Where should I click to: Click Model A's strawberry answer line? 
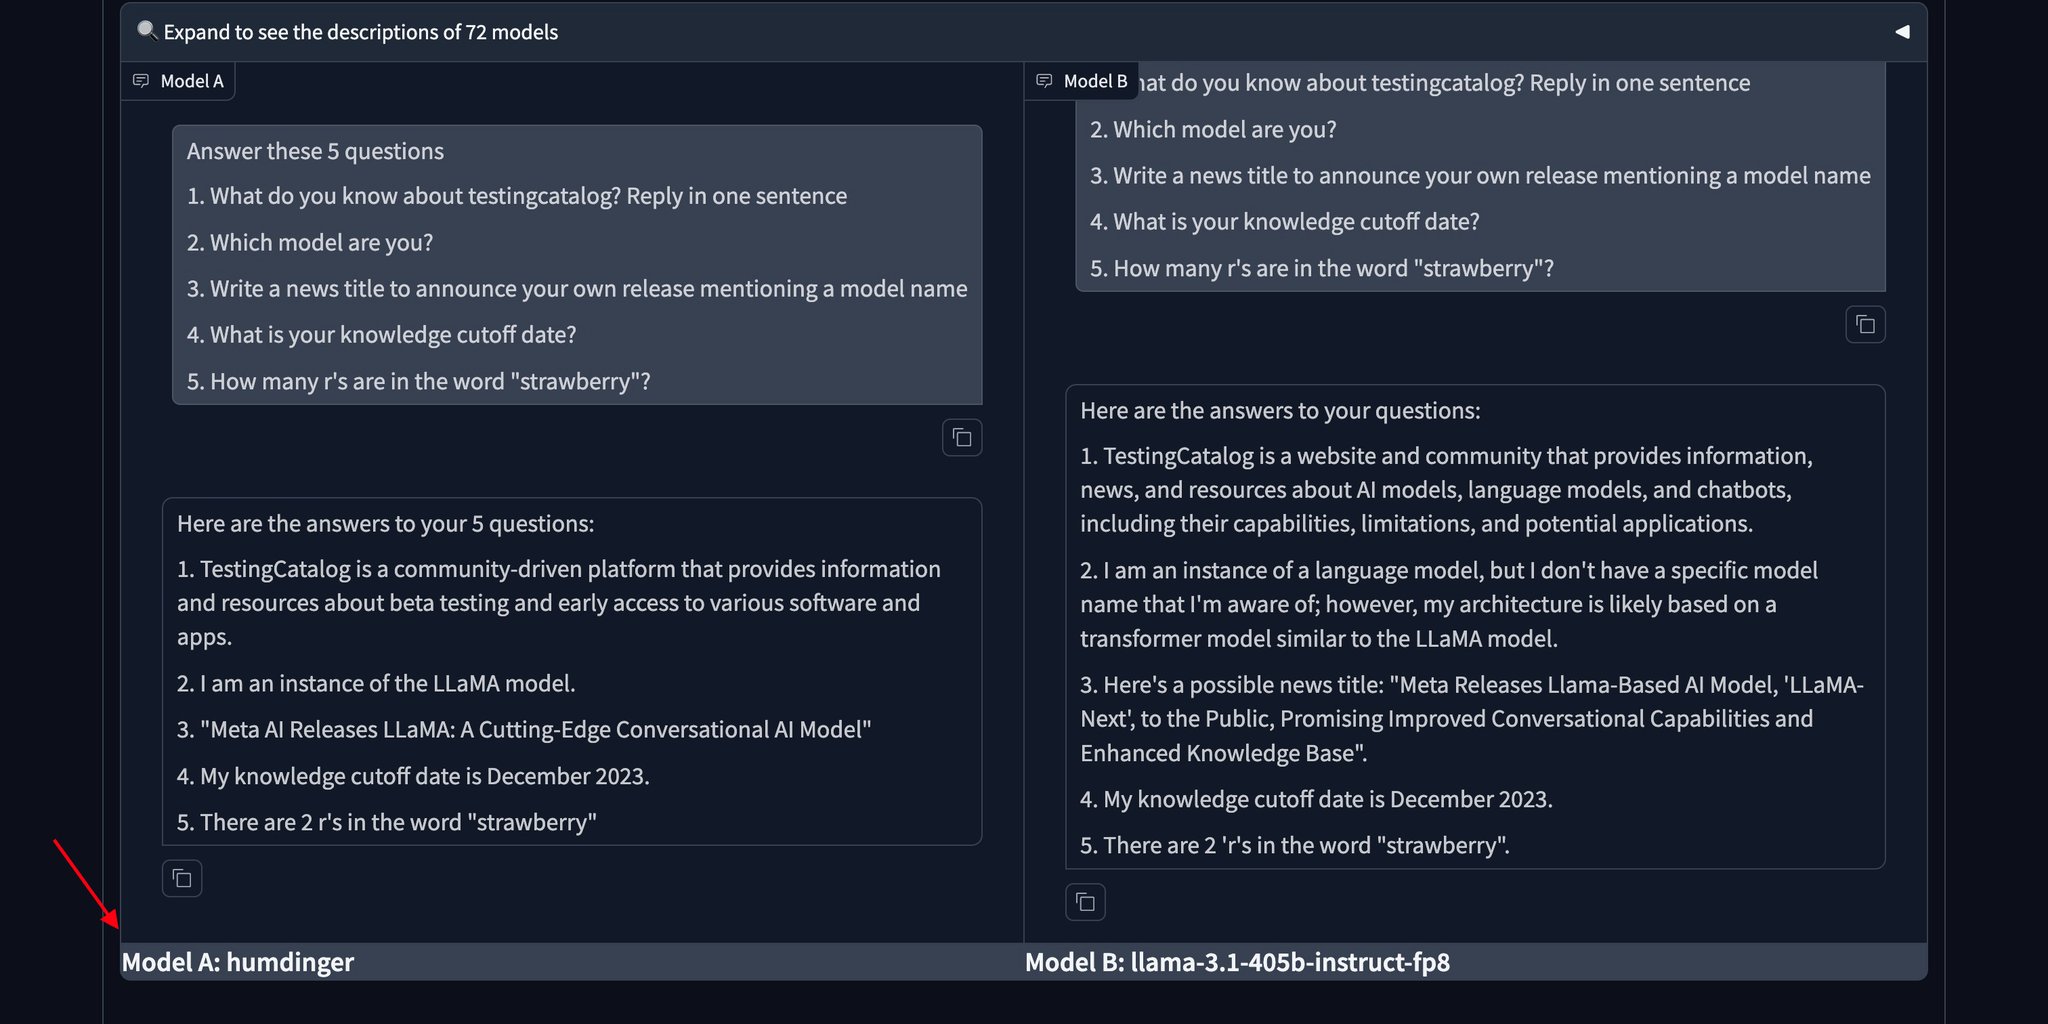point(387,822)
